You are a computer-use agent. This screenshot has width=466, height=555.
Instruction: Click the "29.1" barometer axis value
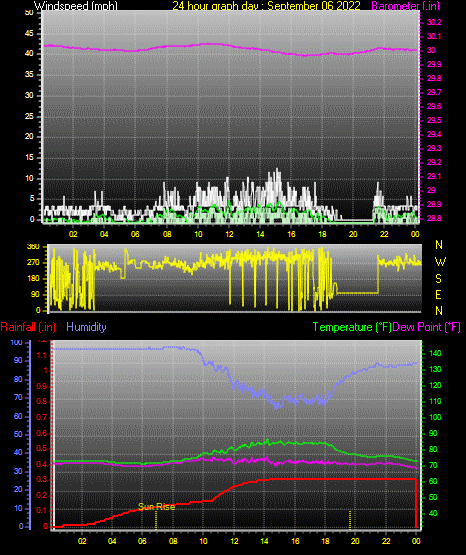(434, 176)
